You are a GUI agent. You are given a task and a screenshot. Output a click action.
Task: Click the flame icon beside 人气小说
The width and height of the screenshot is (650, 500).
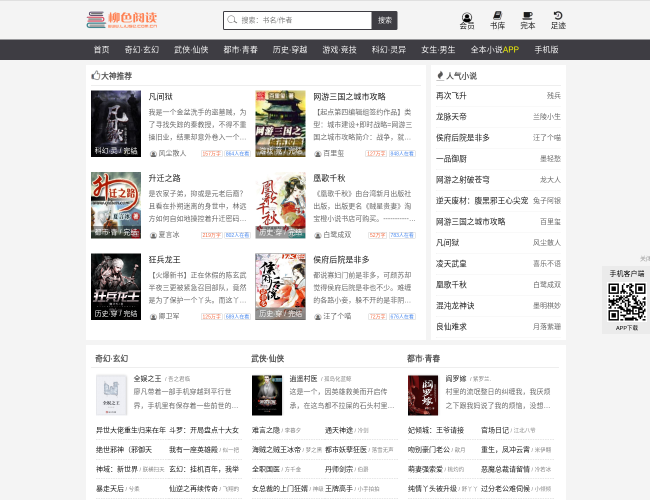point(440,75)
